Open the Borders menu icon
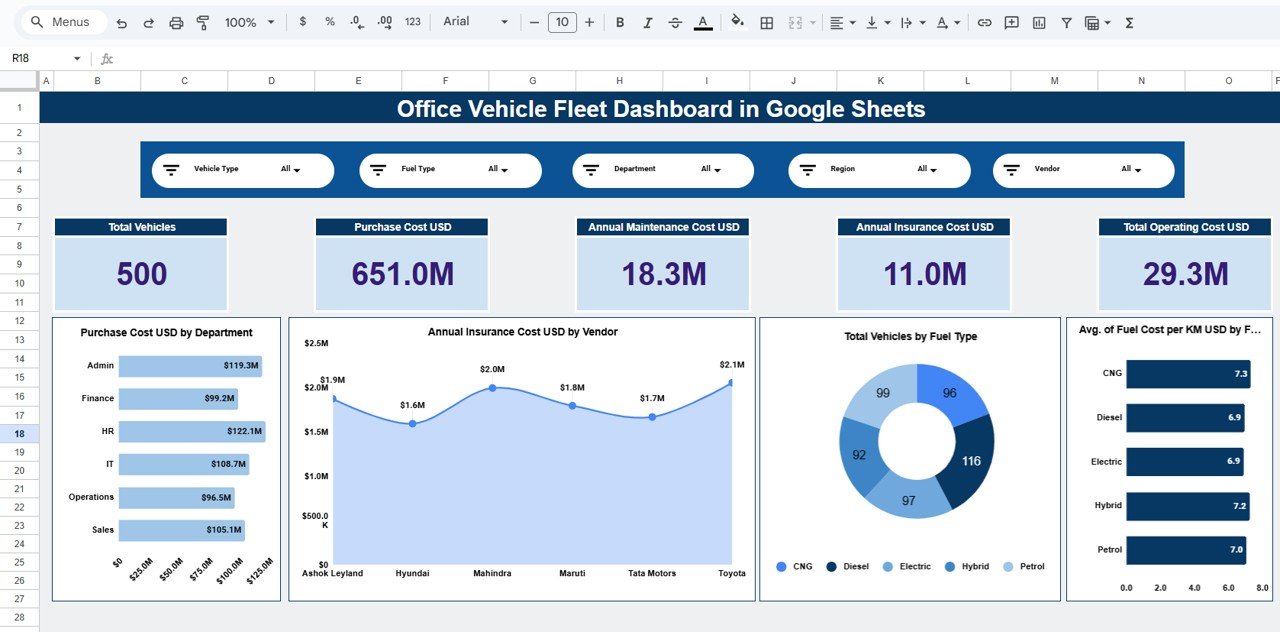Viewport: 1280px width, 632px height. [766, 21]
